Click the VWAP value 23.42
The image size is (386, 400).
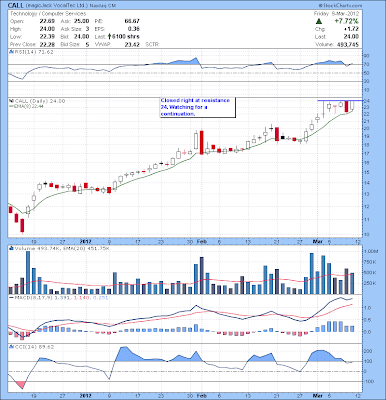tap(132, 44)
